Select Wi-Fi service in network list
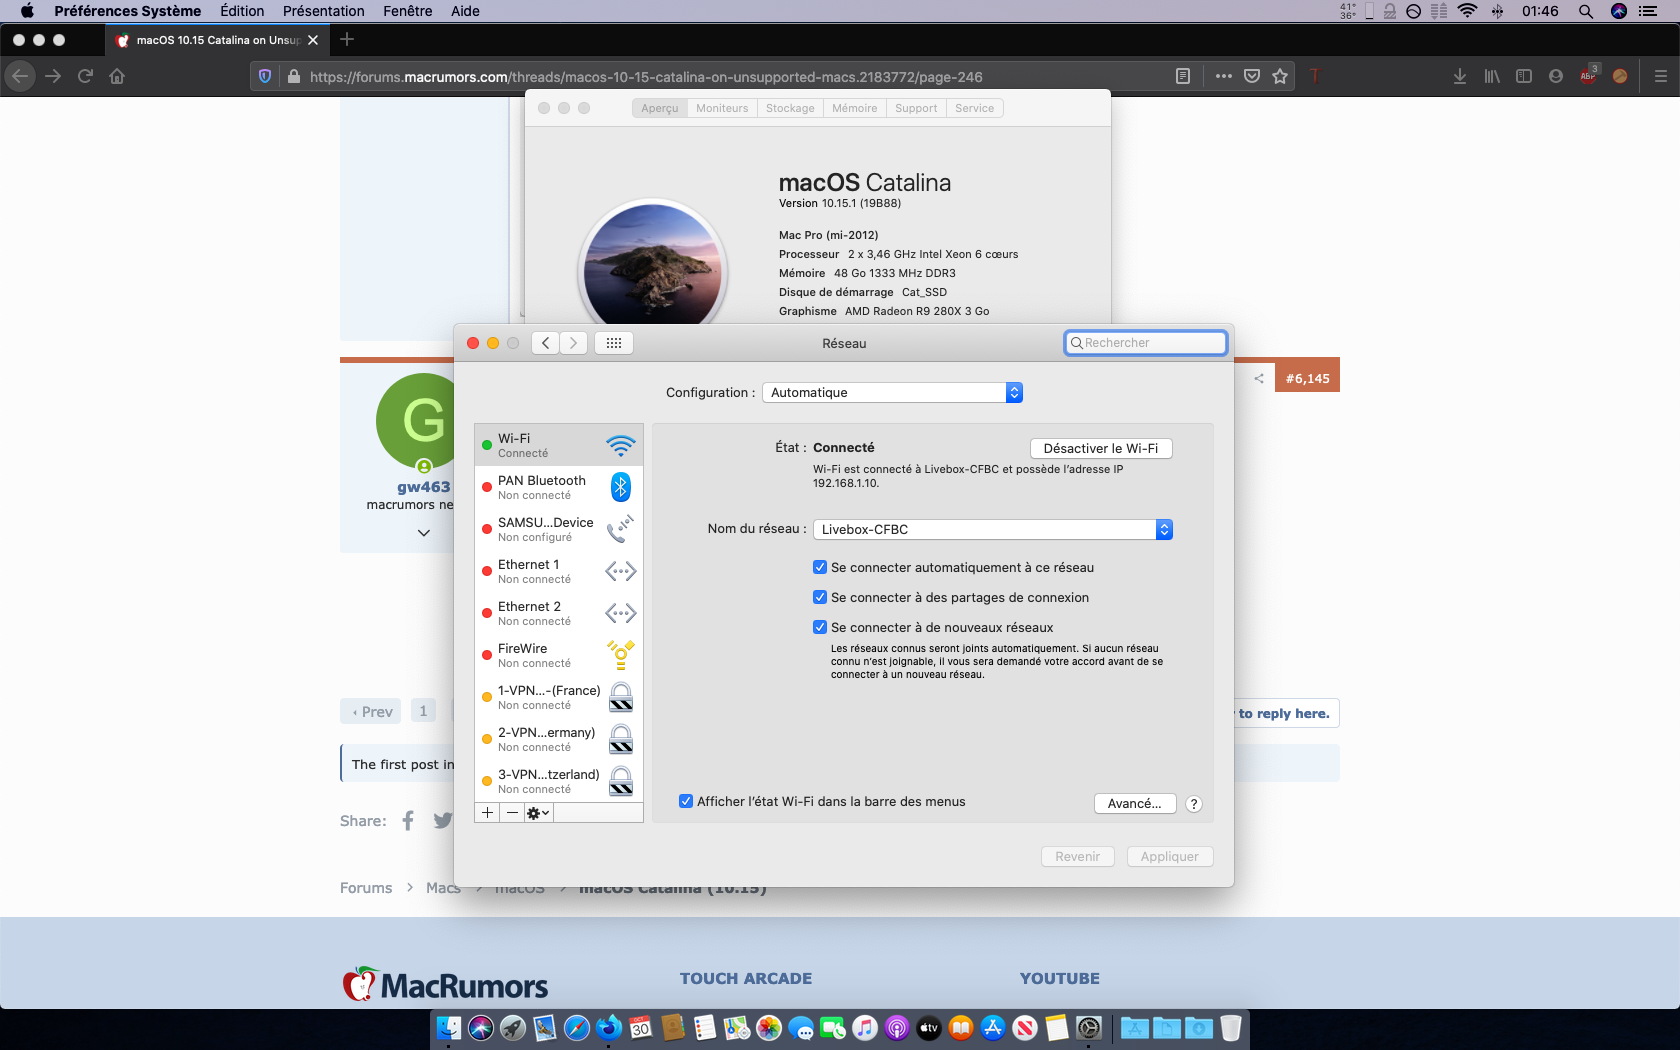This screenshot has height=1050, width=1680. (x=559, y=445)
